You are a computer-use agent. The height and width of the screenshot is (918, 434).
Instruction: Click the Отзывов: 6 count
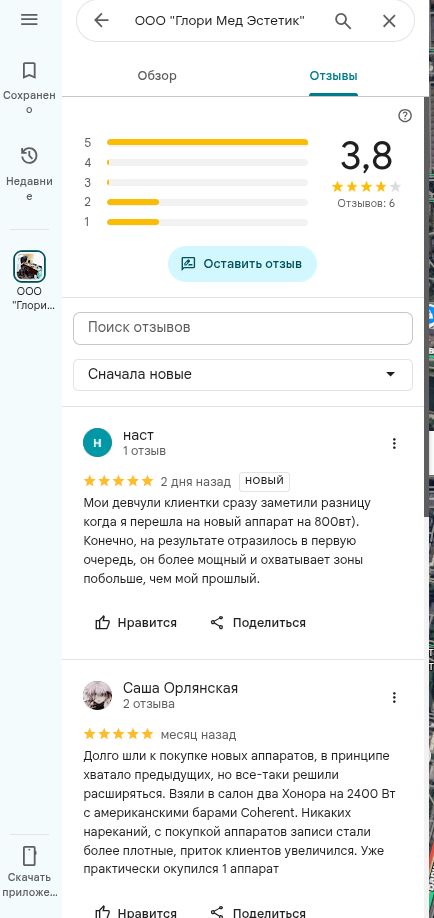(x=366, y=204)
